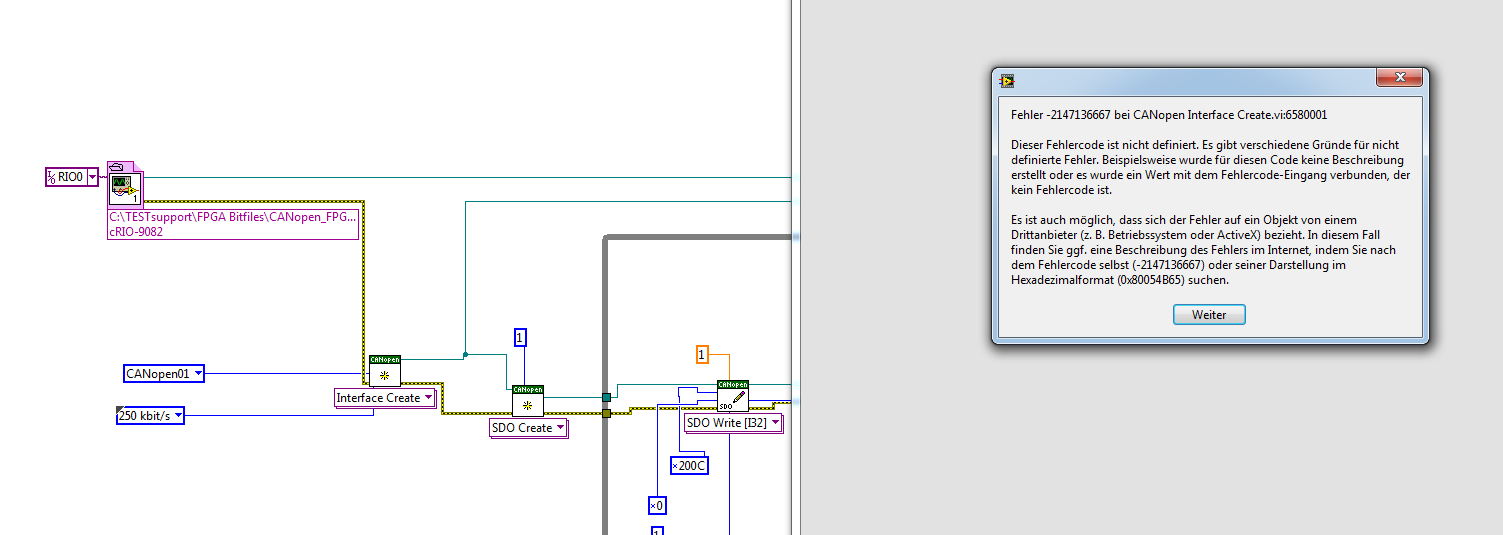Viewport: 1503px width, 535px height.
Task: Click the Weiter button in error dialog
Action: coord(1209,314)
